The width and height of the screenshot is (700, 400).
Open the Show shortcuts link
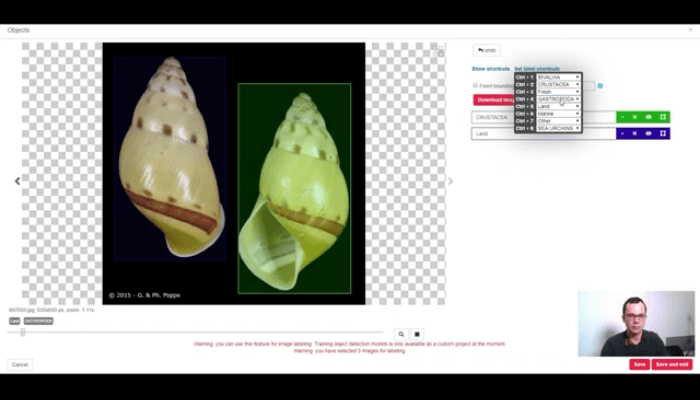490,69
